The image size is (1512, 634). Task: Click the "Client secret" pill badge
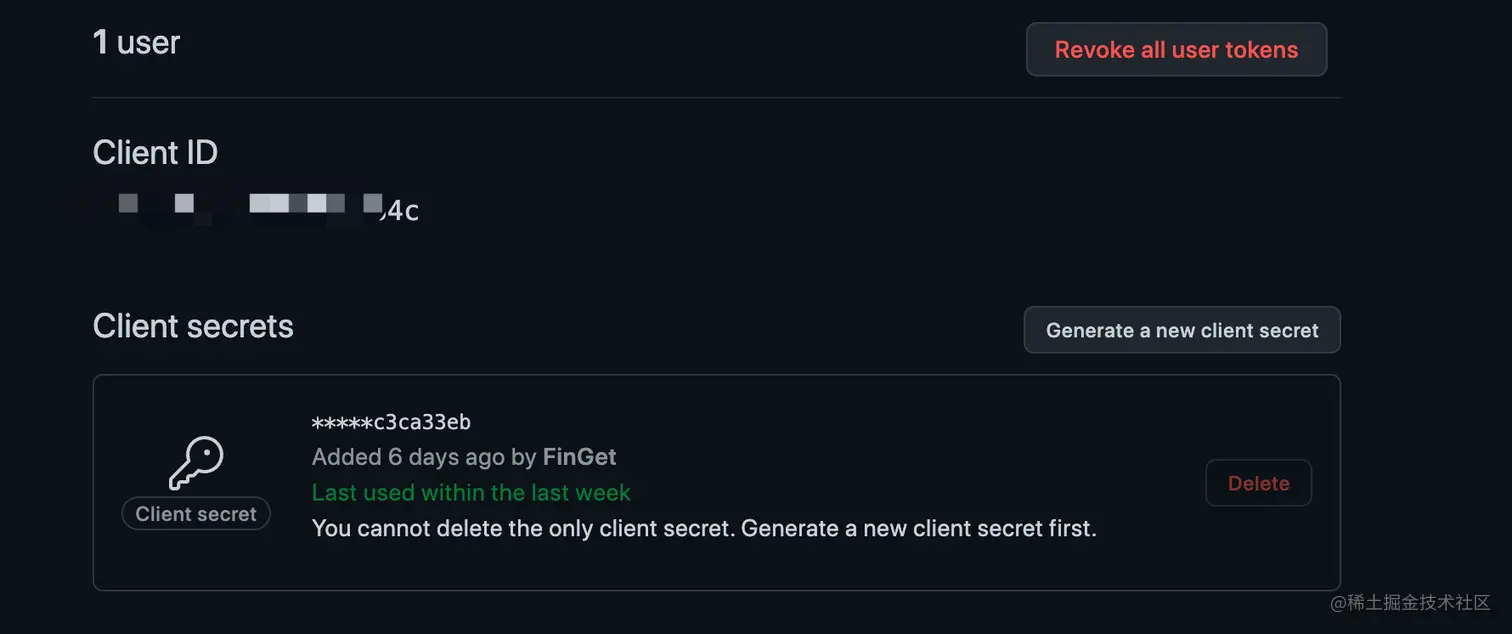click(196, 514)
